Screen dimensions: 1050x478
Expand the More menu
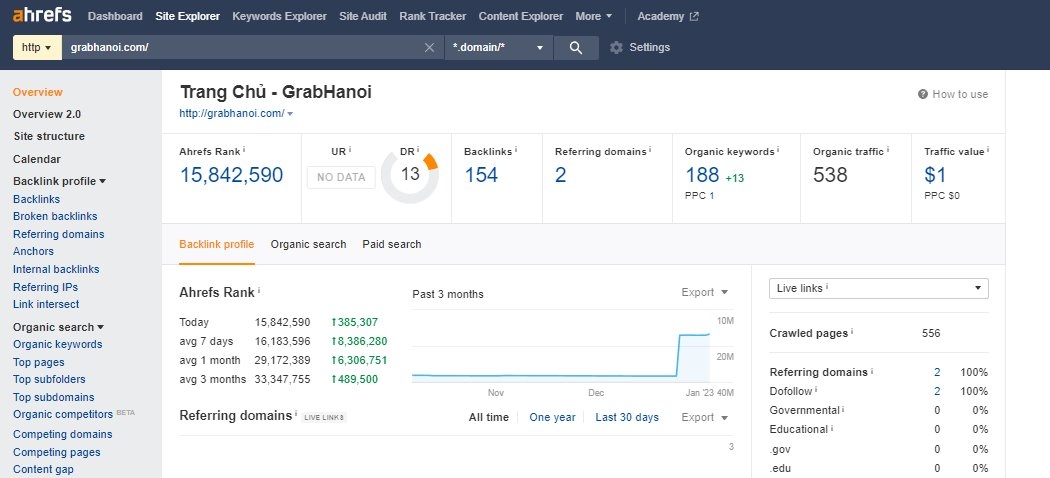[x=593, y=16]
